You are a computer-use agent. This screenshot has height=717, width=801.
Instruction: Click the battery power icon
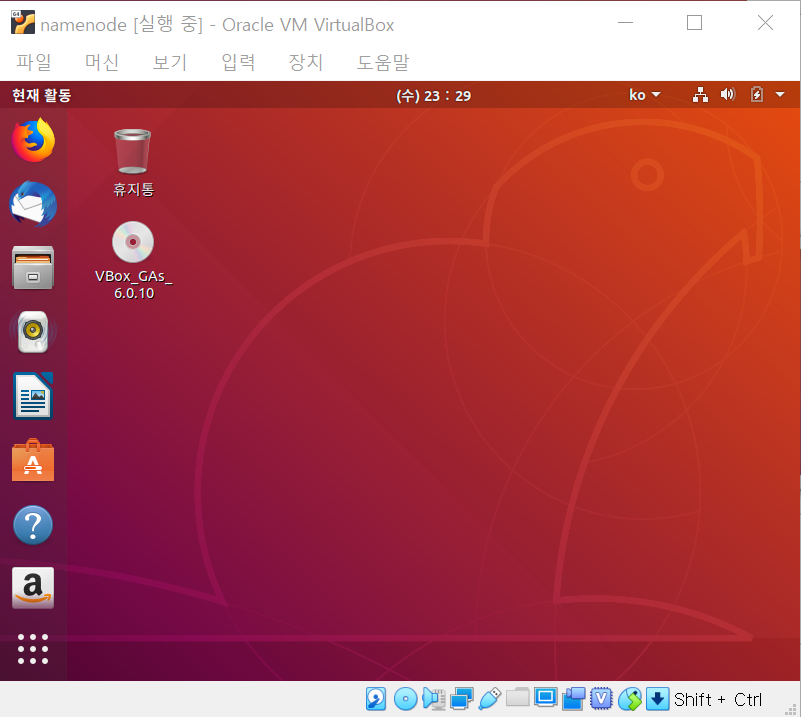(x=757, y=94)
